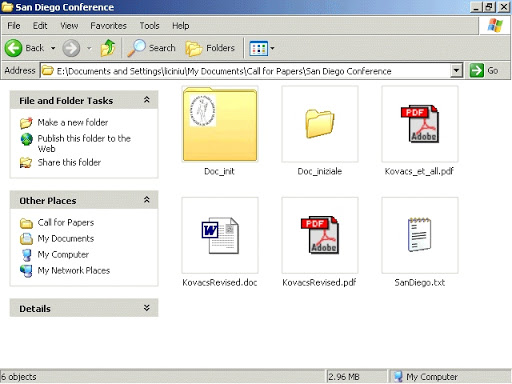Click the My Computer sidebar icon
The image size is (512, 384).
click(26, 255)
